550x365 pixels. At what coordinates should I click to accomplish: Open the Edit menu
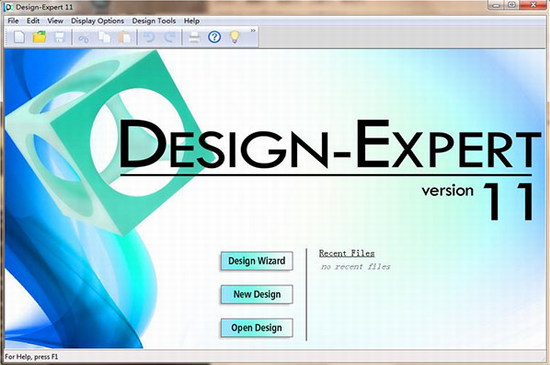click(x=33, y=21)
